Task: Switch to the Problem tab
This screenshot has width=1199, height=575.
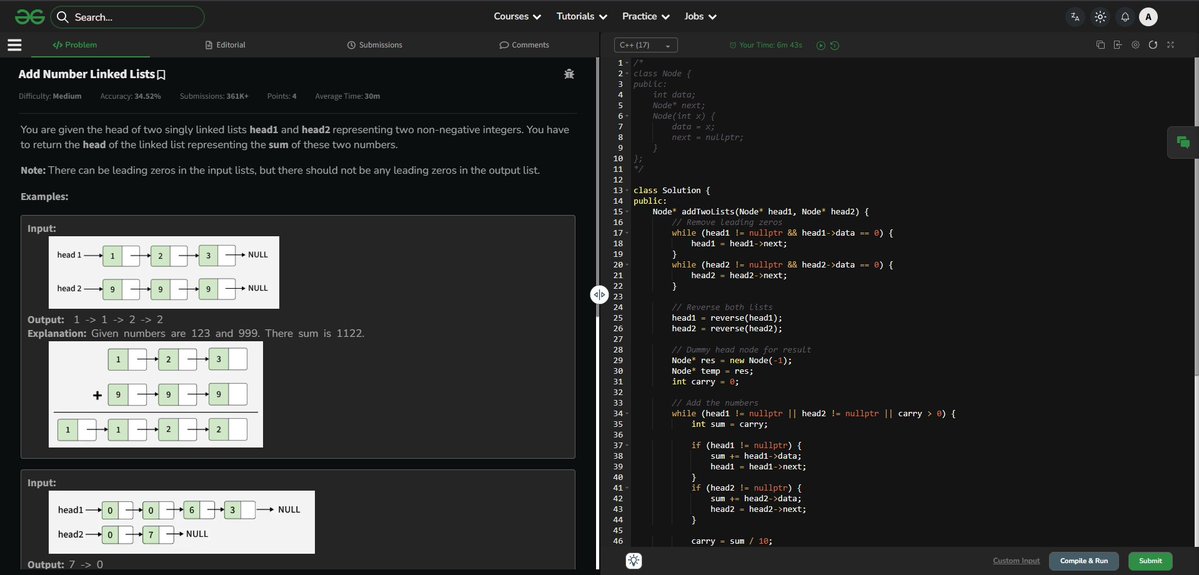Action: pyautogui.click(x=75, y=45)
